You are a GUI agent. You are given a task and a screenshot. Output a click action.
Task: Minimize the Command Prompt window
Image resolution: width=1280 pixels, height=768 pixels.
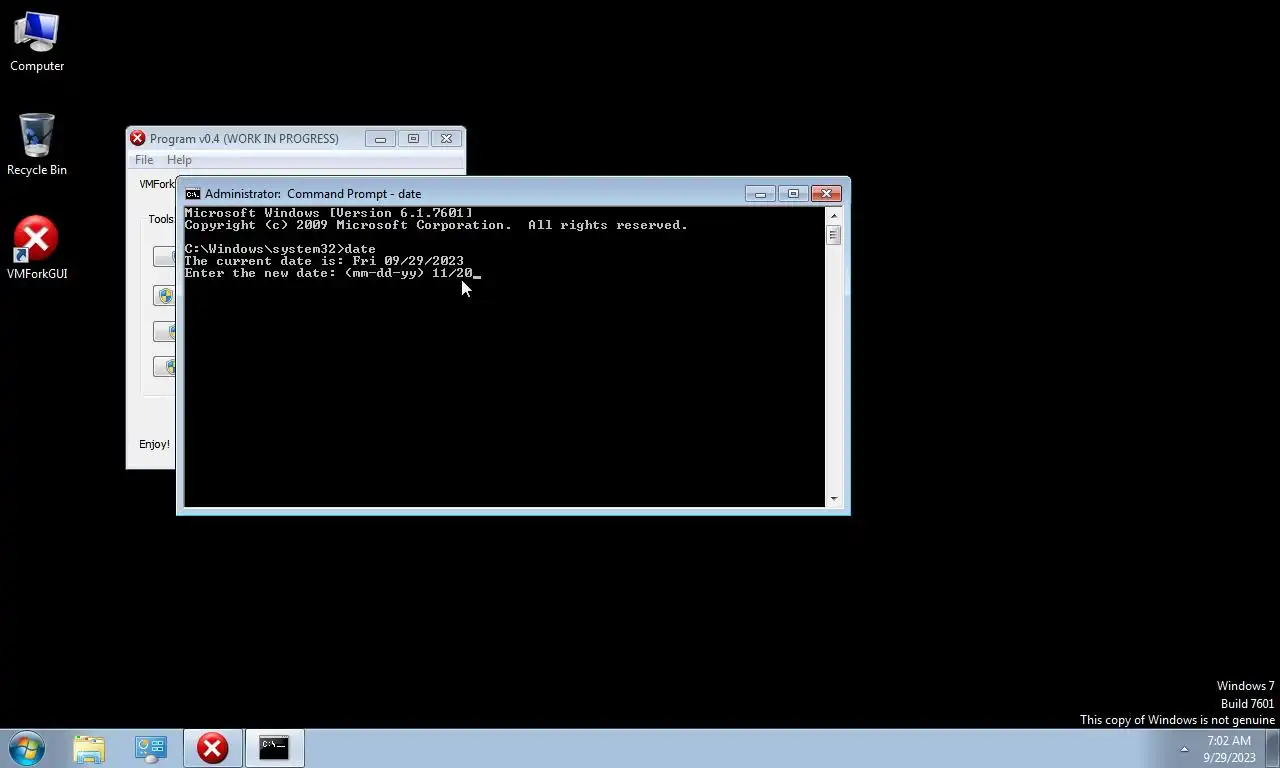coord(760,194)
